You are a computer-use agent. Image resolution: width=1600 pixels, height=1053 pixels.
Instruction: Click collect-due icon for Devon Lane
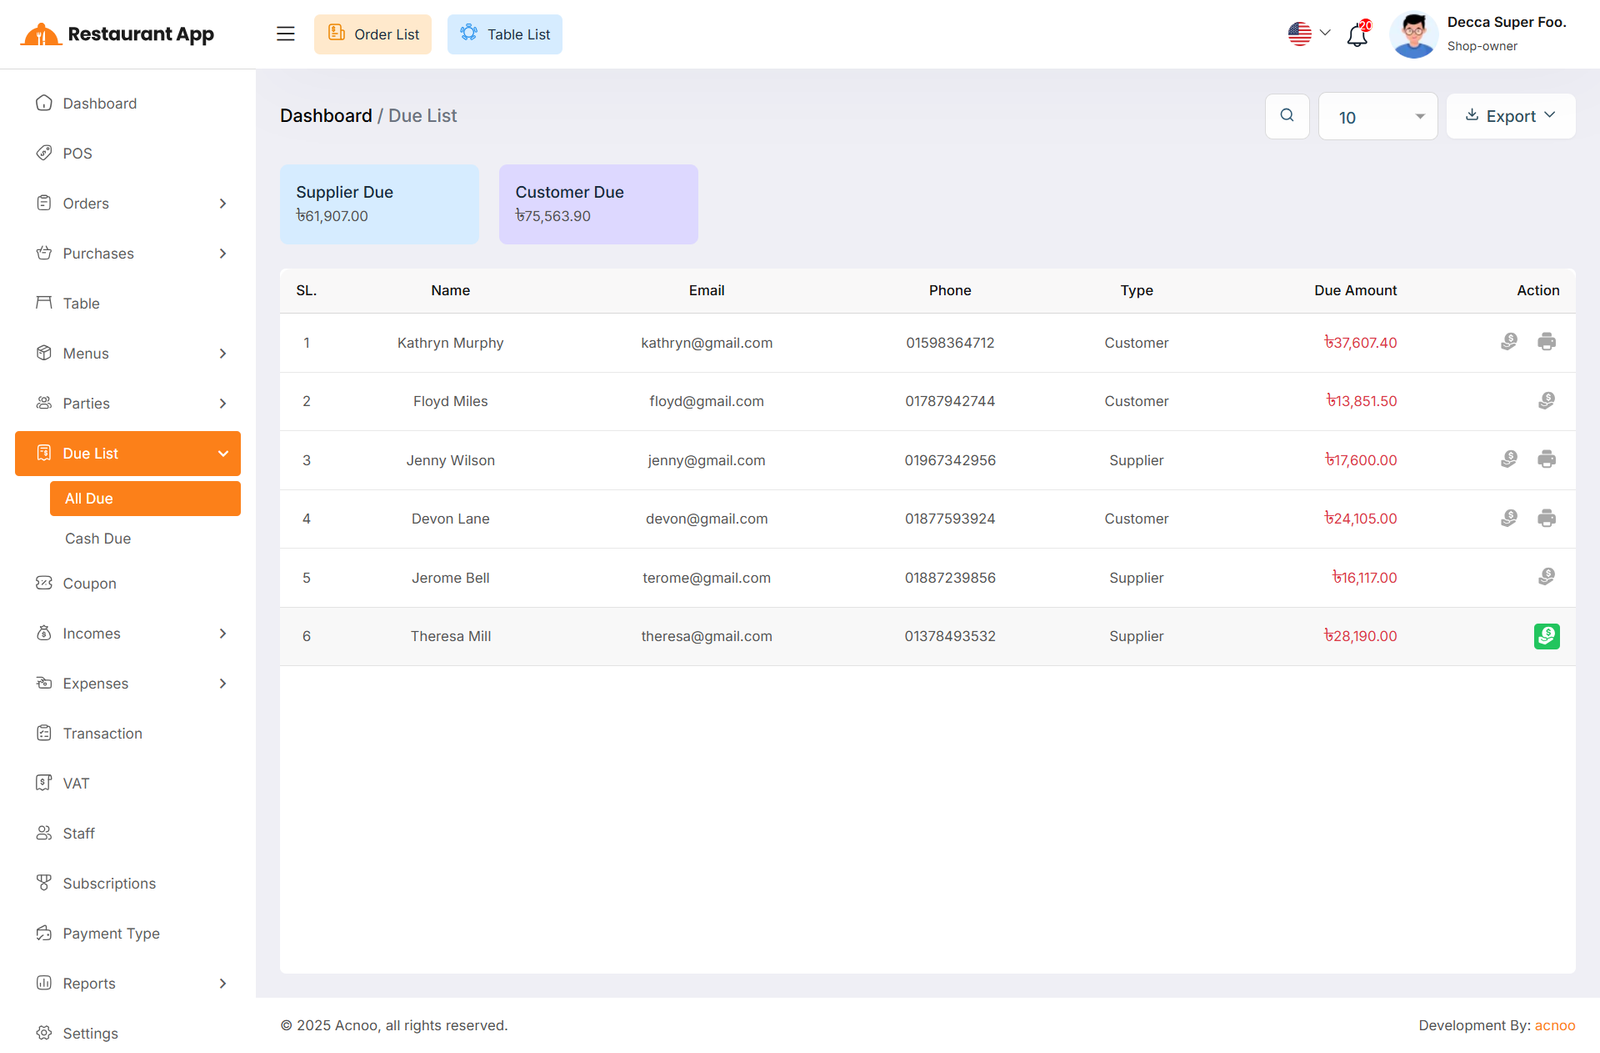pos(1509,518)
